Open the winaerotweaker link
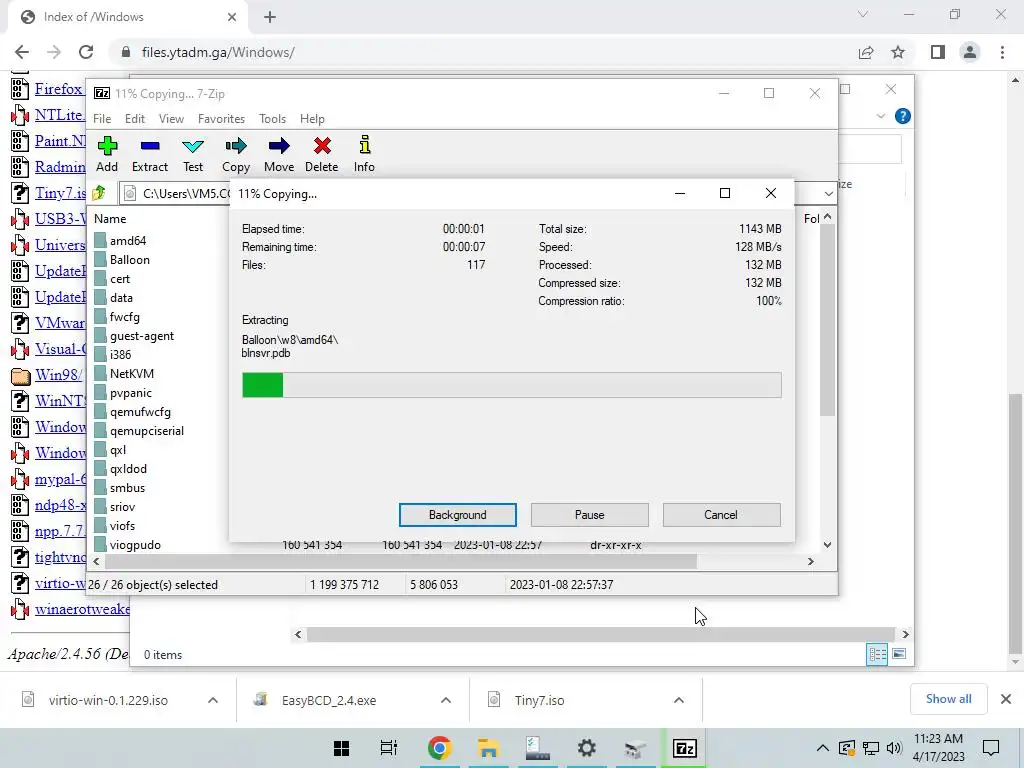This screenshot has height=768, width=1024. point(82,609)
